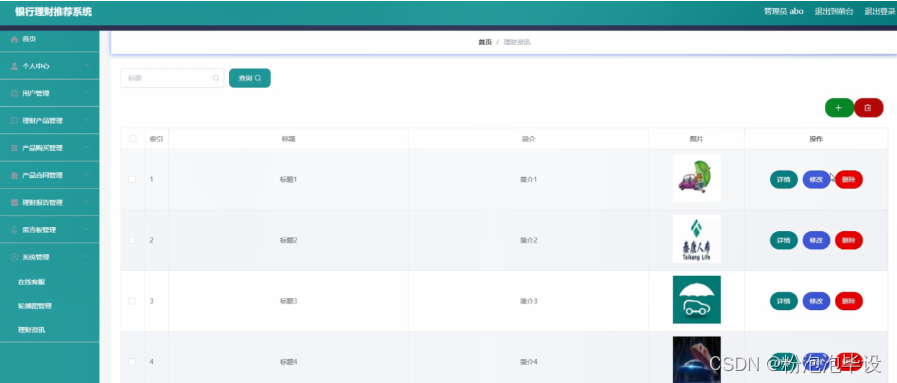Focus the 标题 search input field
Viewport: 897px width, 383px height.
172,78
